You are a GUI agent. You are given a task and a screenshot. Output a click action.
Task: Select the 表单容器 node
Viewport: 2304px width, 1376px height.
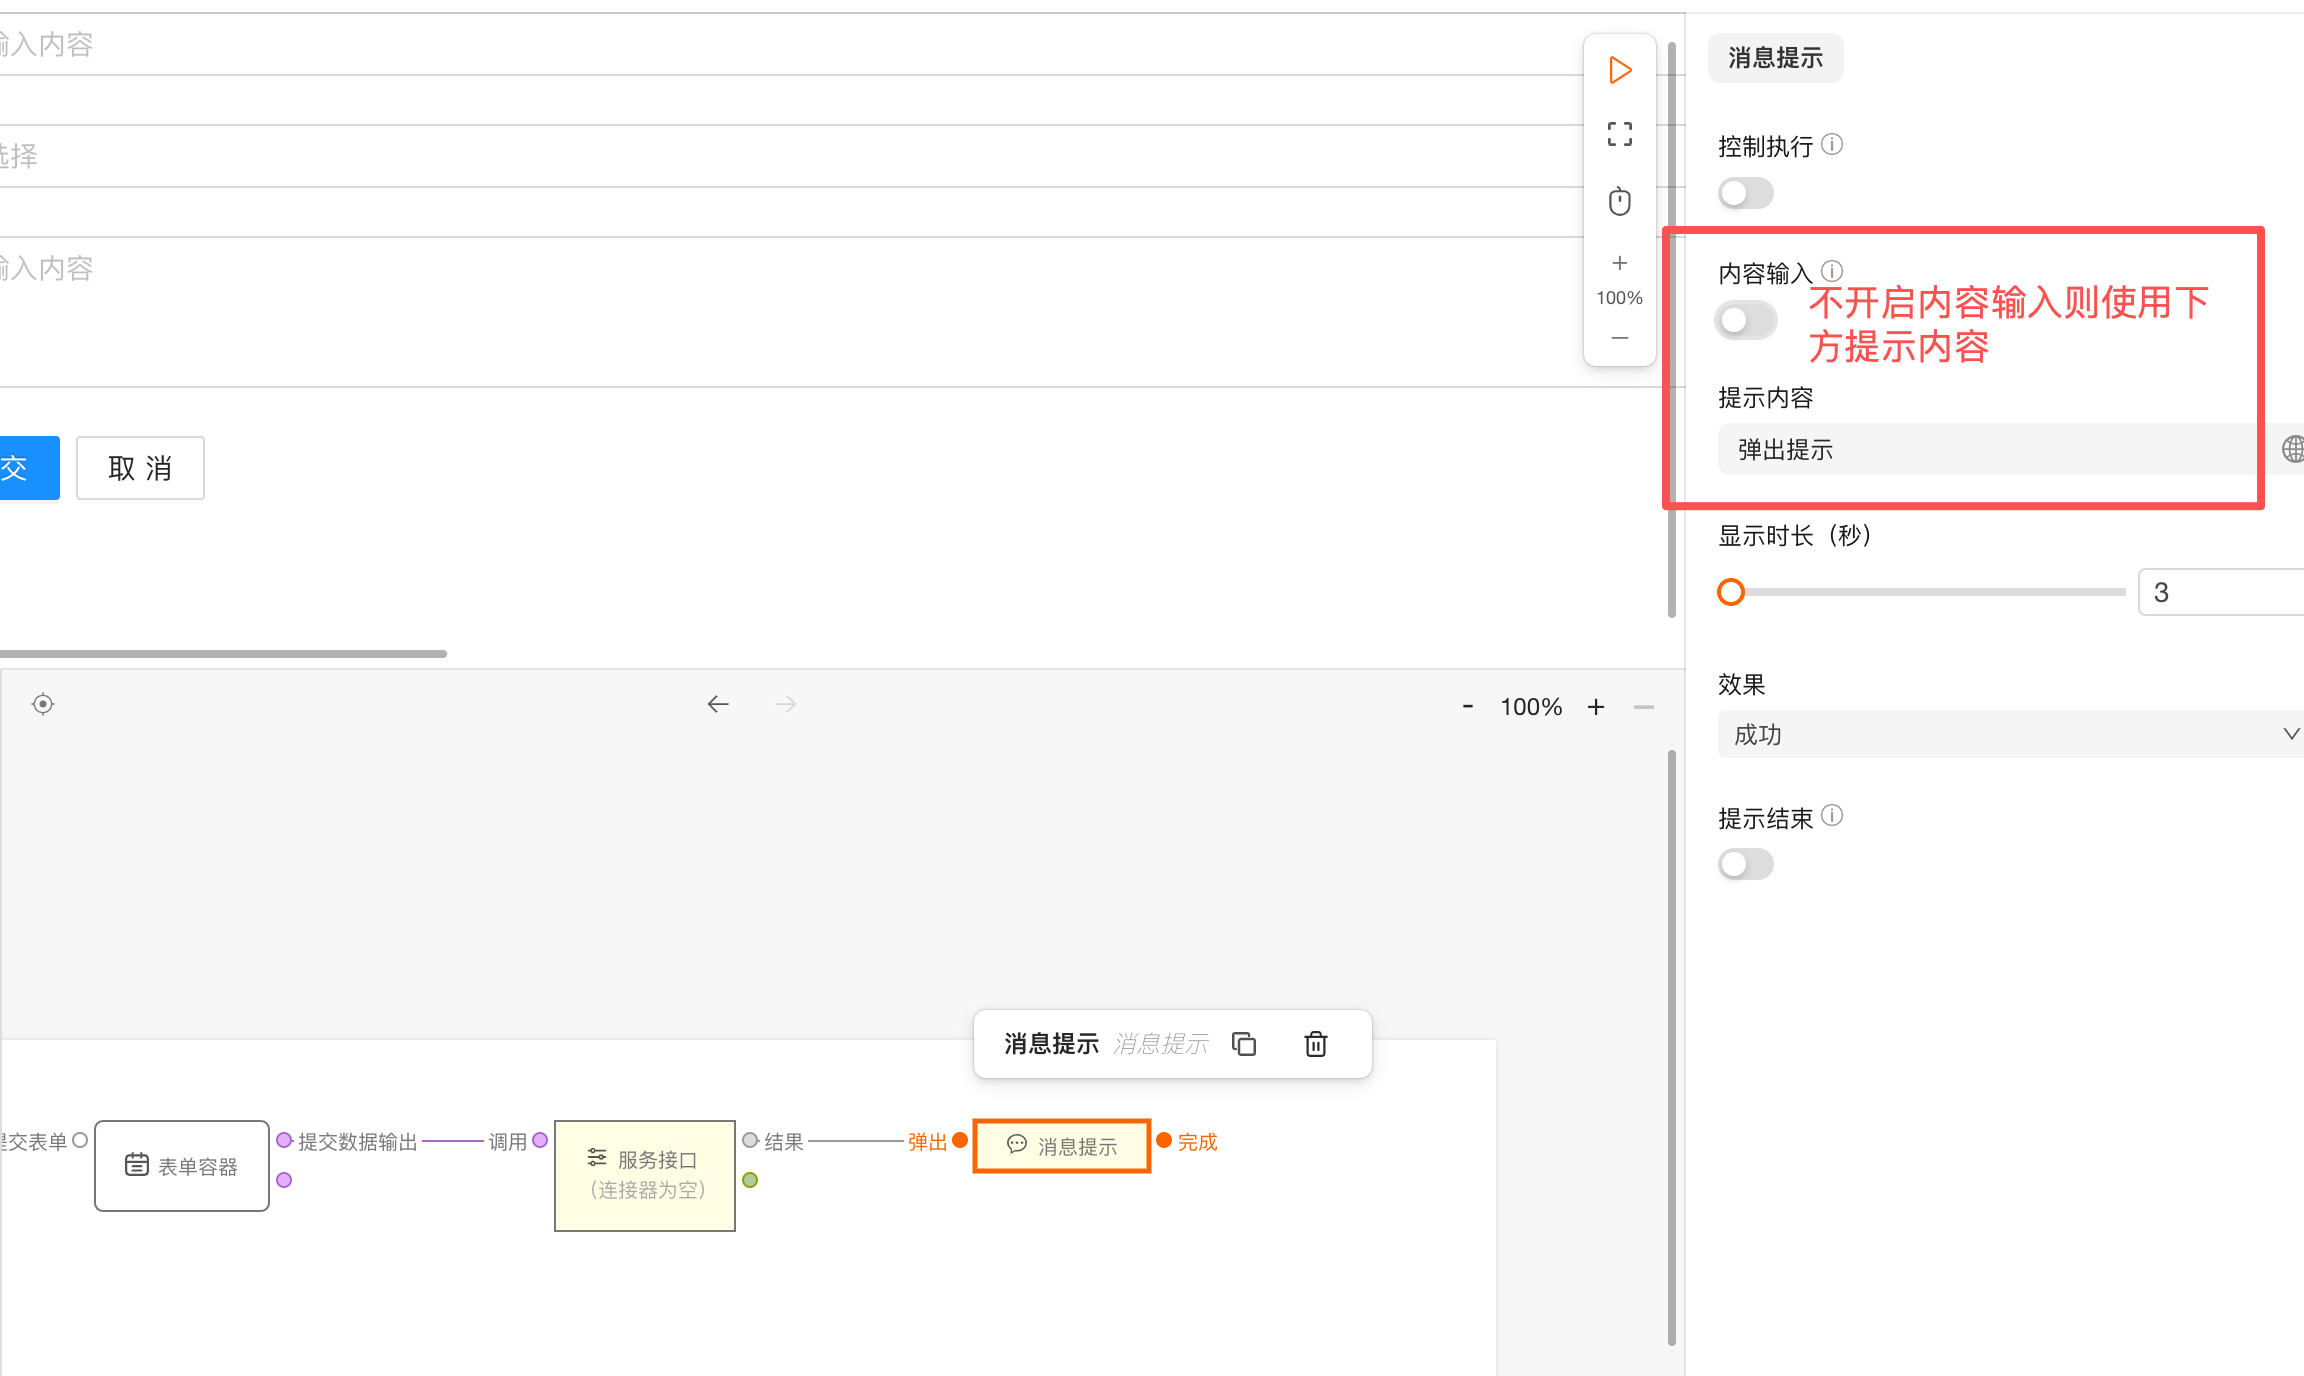pyautogui.click(x=182, y=1166)
